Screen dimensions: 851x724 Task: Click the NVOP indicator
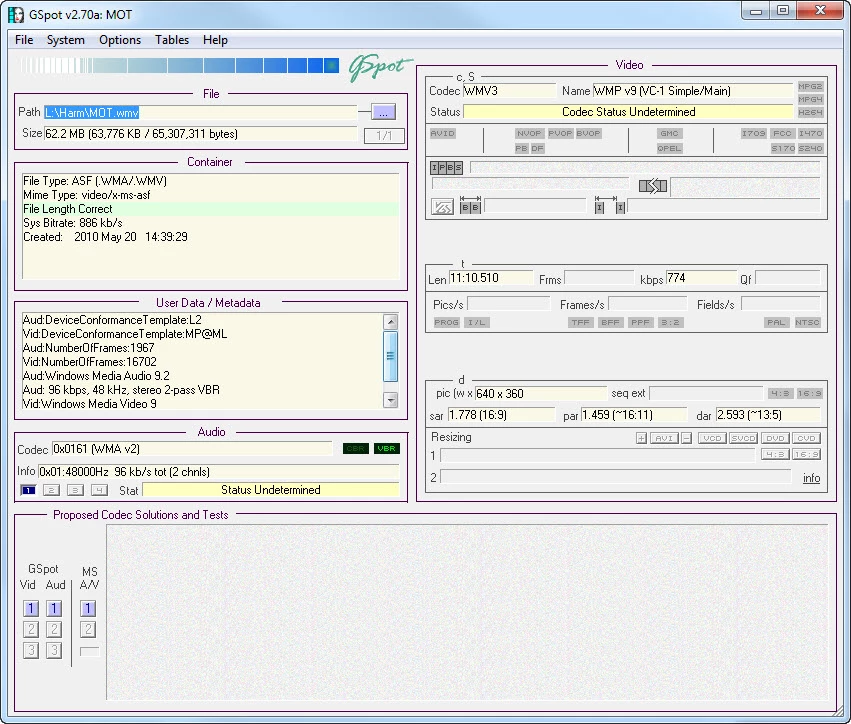point(529,133)
